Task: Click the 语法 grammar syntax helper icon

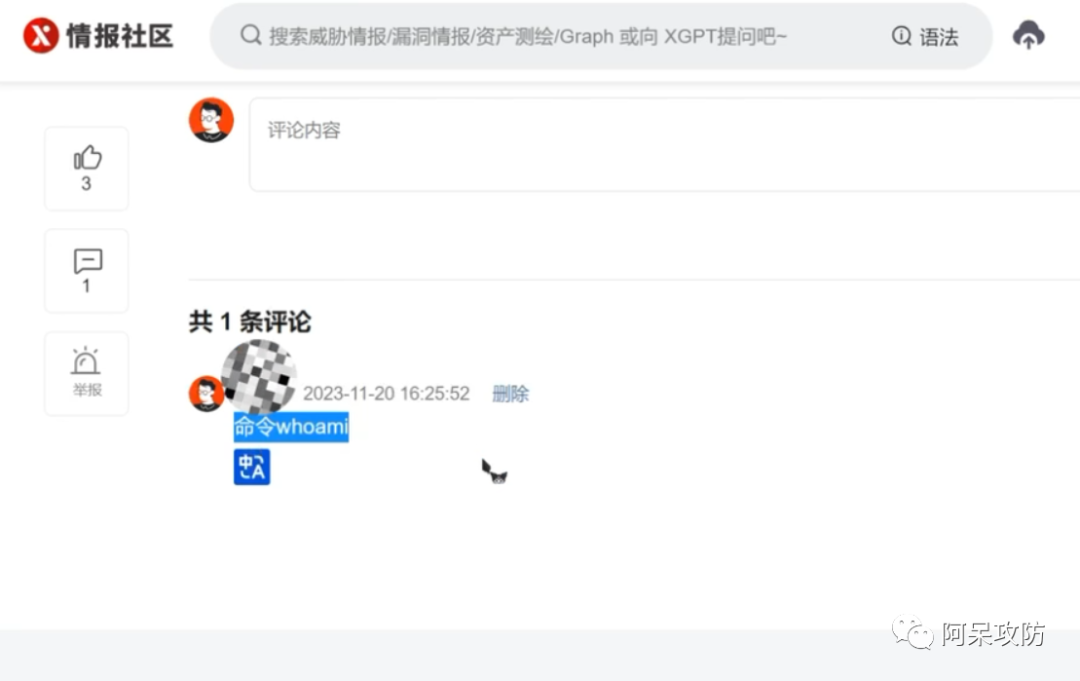Action: (x=903, y=36)
